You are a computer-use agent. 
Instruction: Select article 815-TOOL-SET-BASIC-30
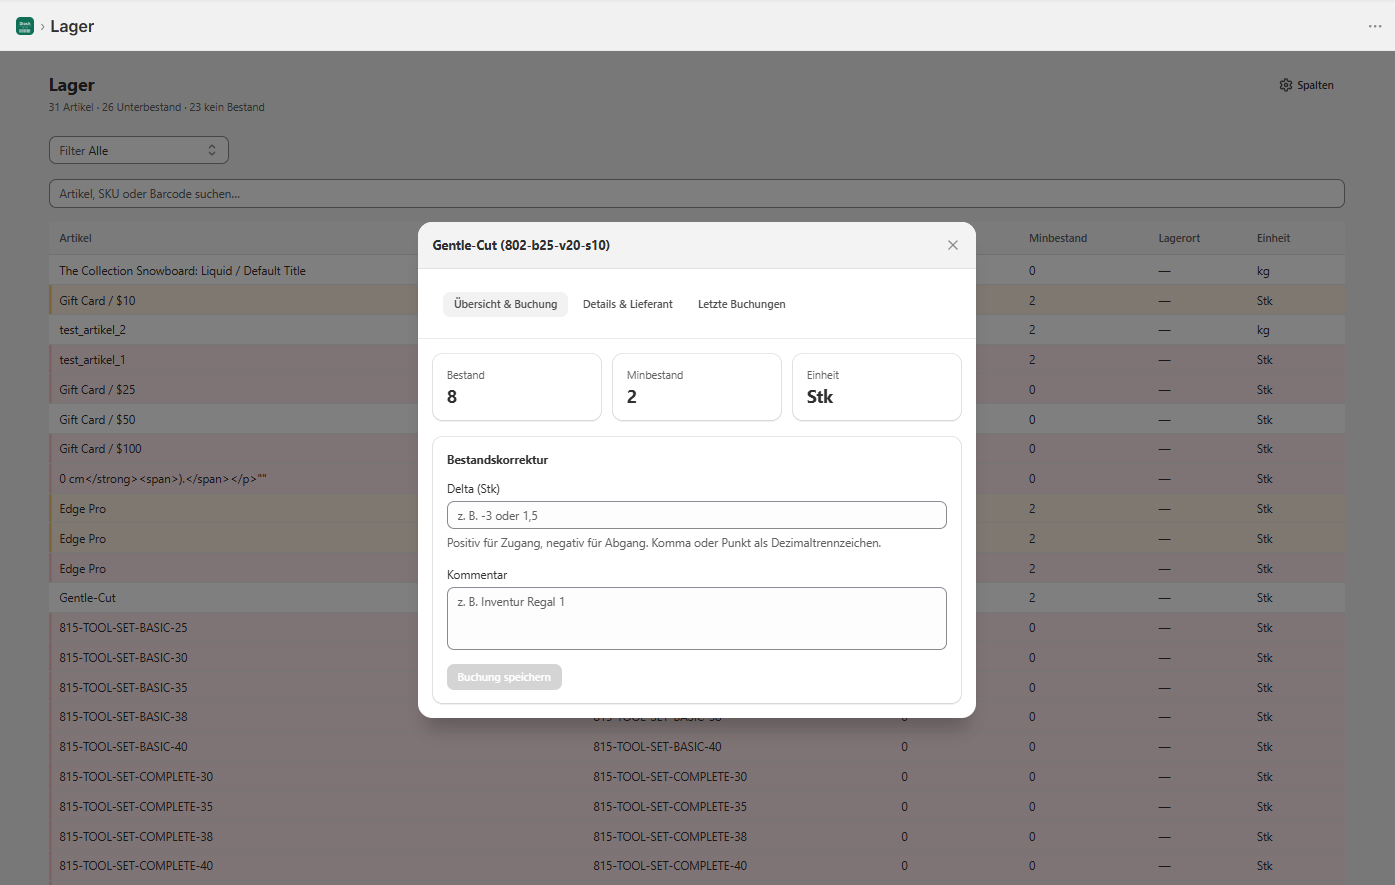point(123,658)
